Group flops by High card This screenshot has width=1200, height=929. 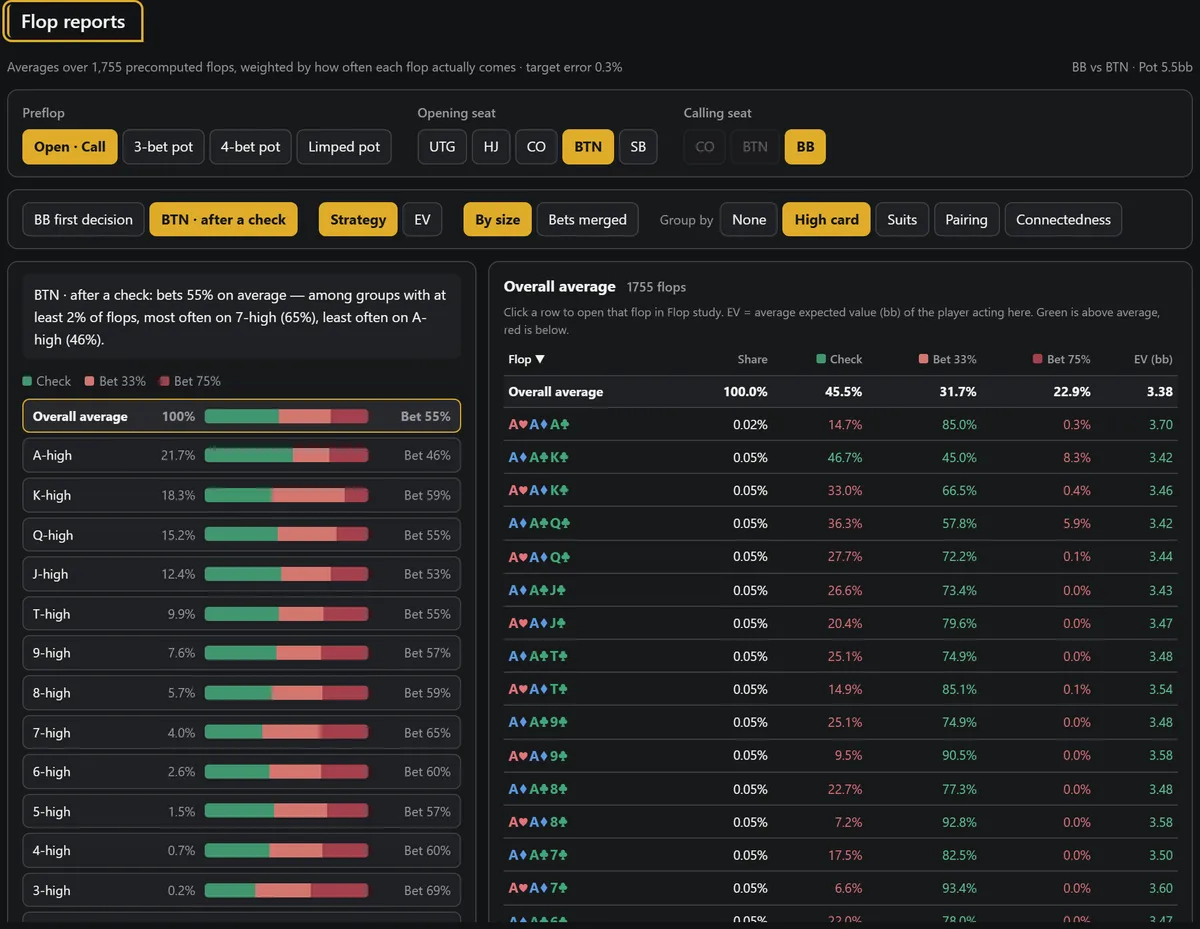[x=827, y=220]
